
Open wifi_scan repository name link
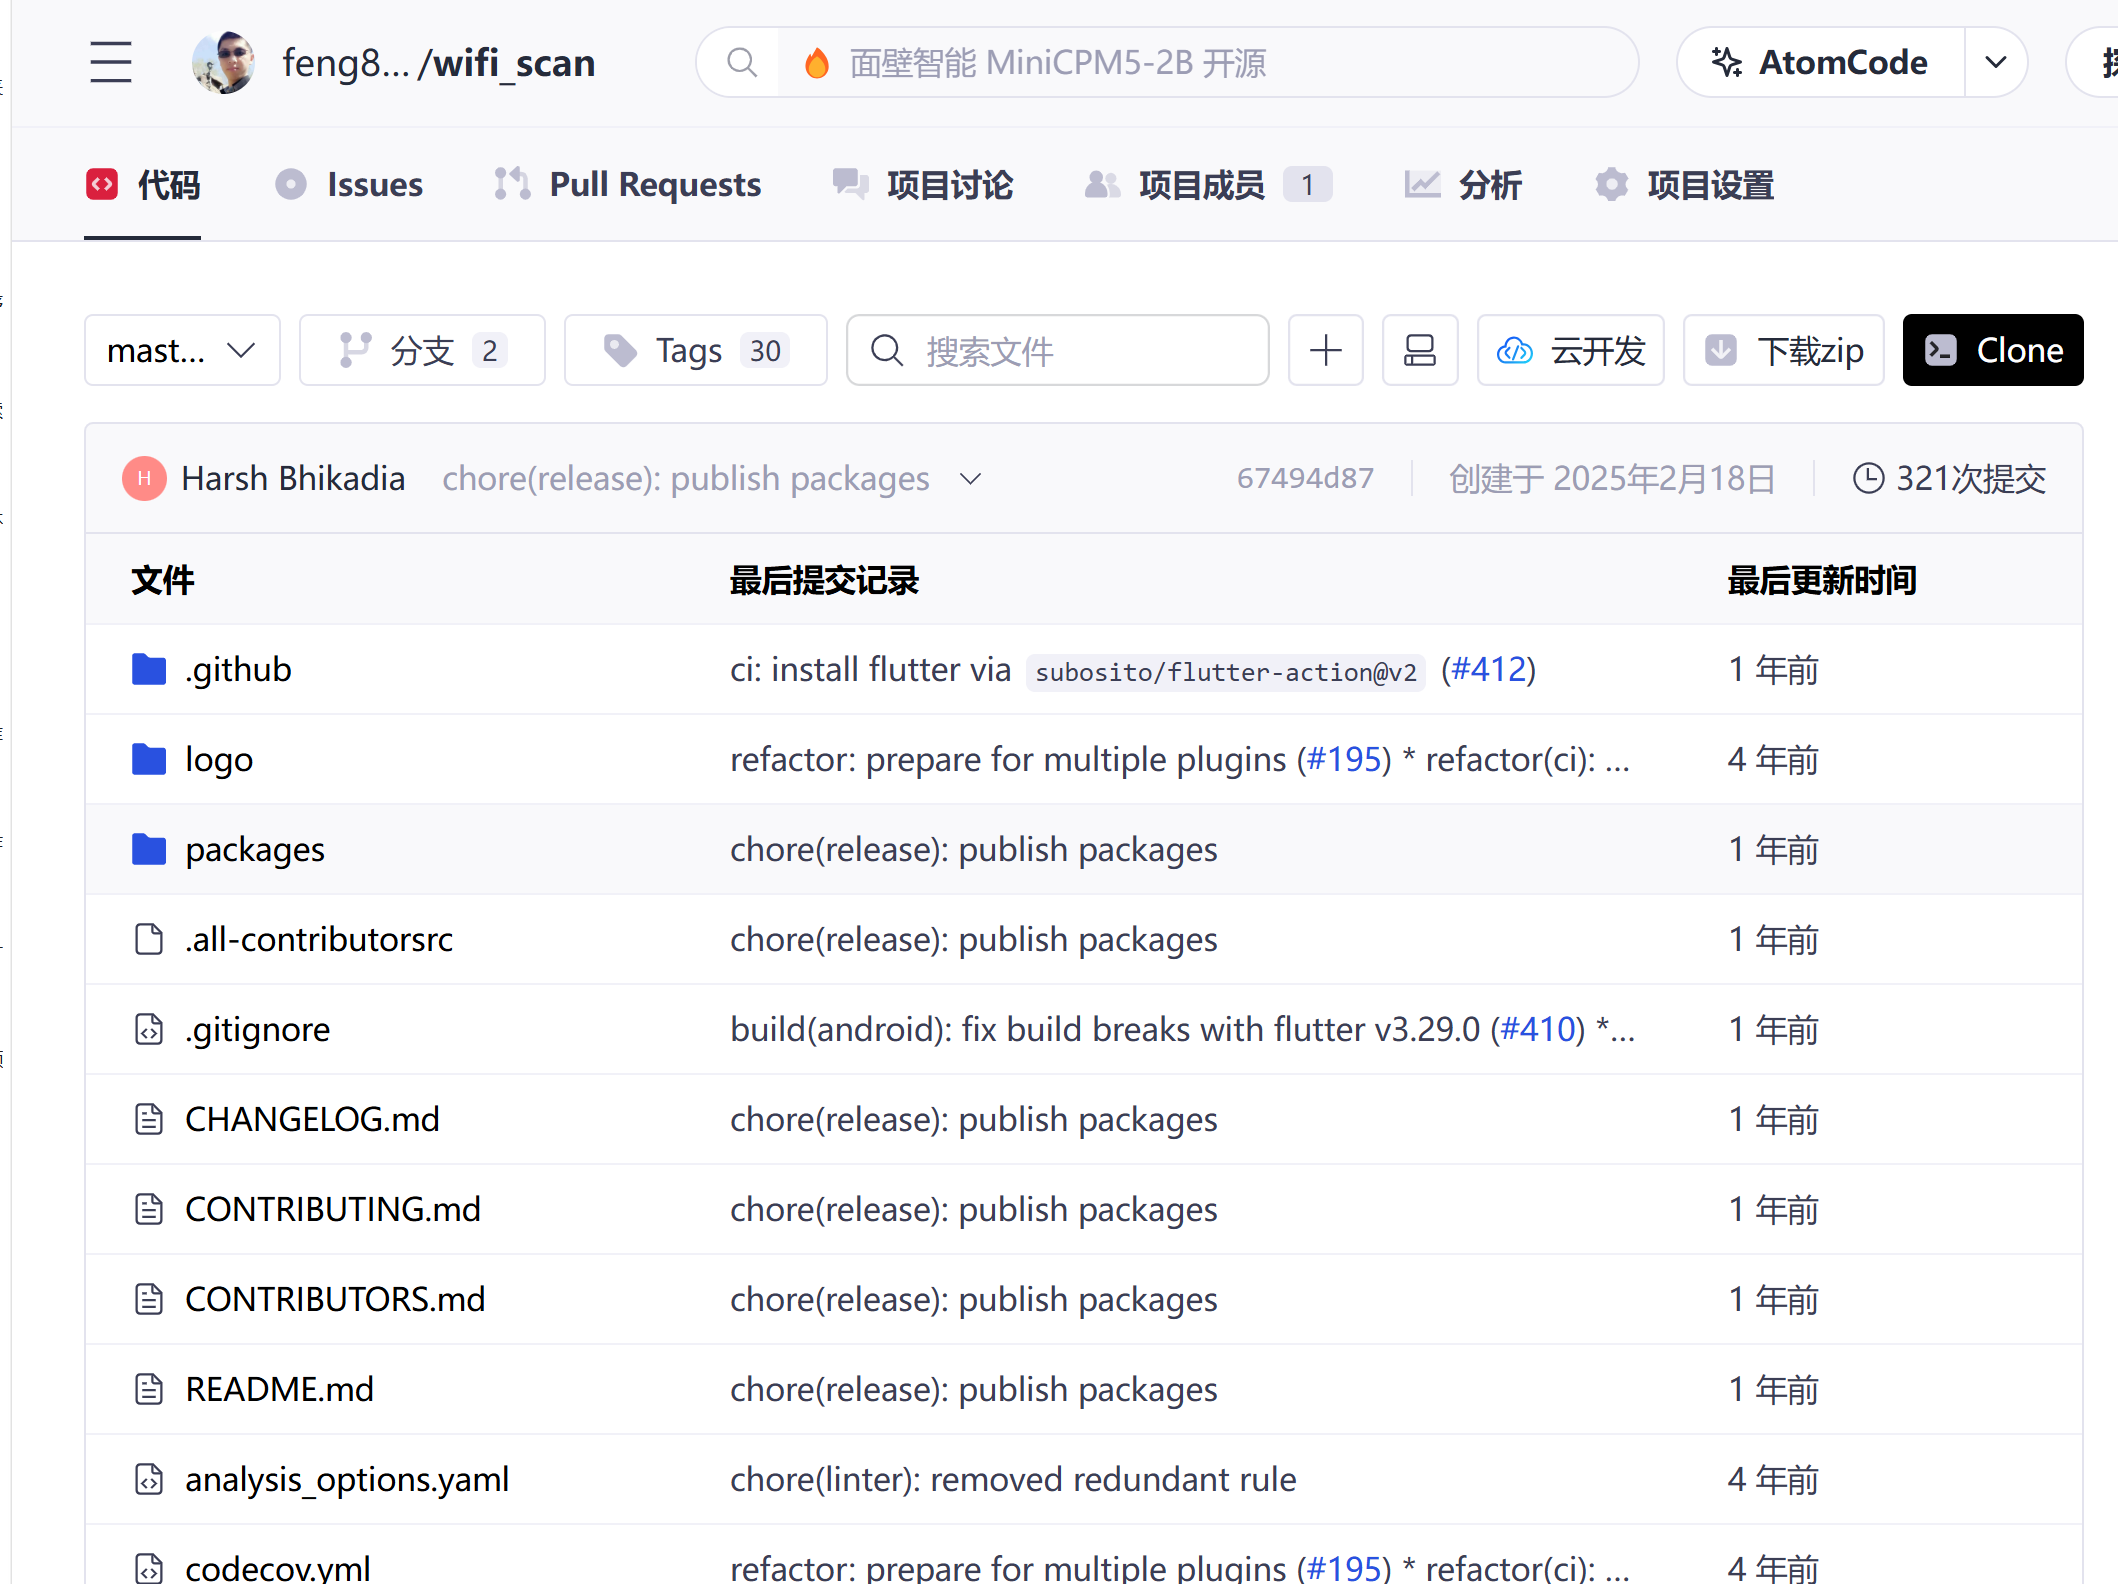pos(514,63)
